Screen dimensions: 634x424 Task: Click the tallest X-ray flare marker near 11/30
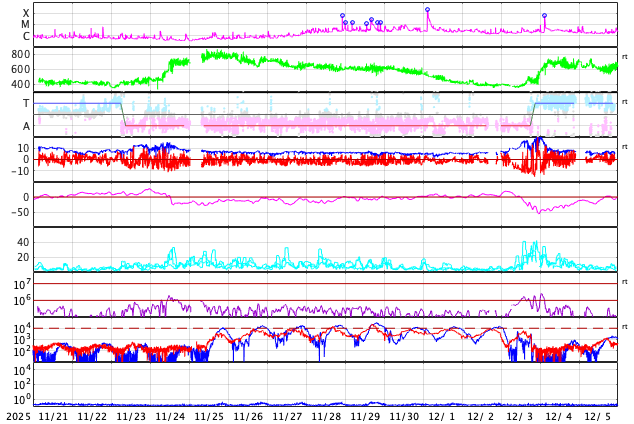[x=427, y=10]
